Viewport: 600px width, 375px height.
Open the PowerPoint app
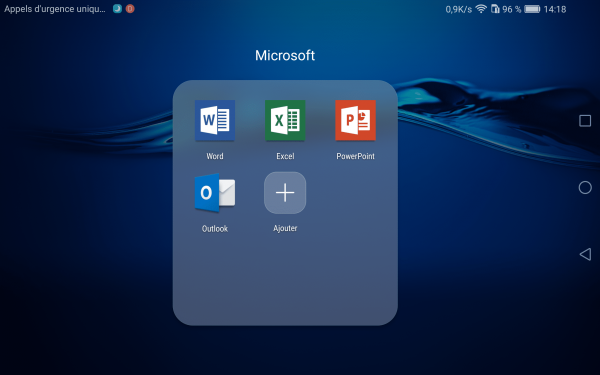click(x=355, y=120)
